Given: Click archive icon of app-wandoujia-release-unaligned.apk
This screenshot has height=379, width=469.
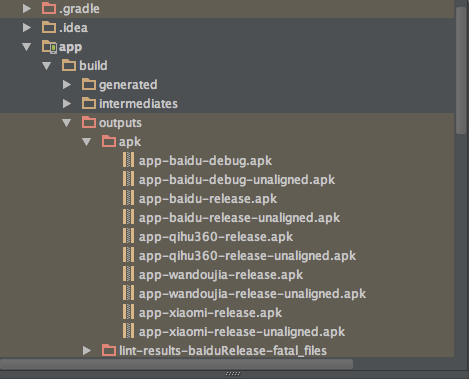Looking at the screenshot, I should point(128,293).
